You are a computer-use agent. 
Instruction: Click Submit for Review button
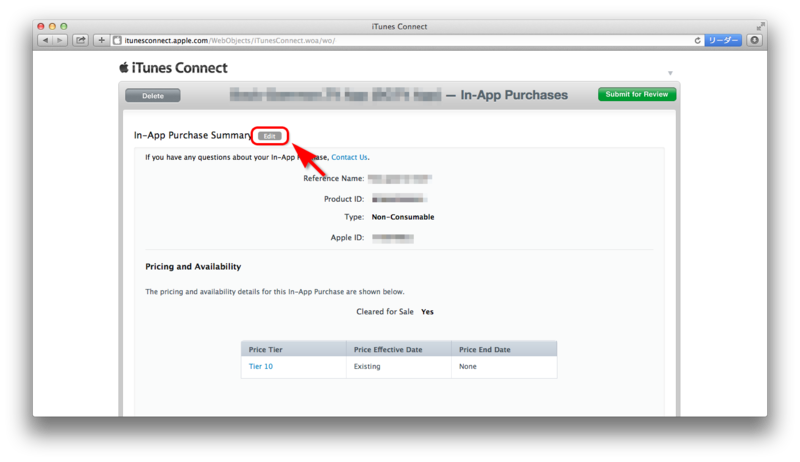[x=637, y=94]
